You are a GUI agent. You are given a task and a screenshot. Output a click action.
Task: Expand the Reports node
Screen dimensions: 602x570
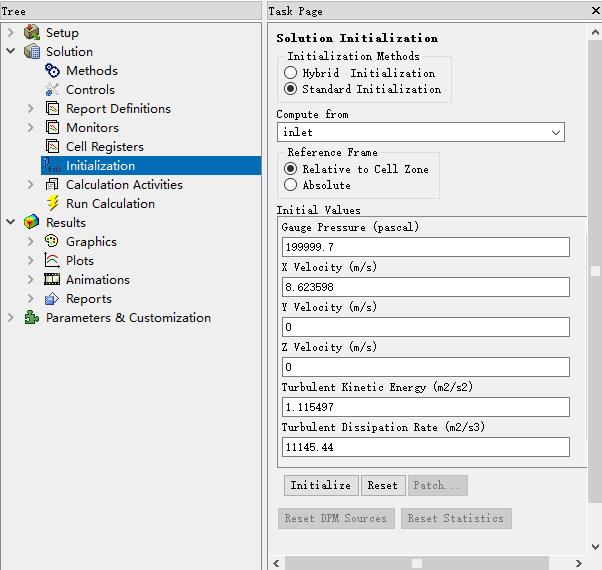click(31, 298)
